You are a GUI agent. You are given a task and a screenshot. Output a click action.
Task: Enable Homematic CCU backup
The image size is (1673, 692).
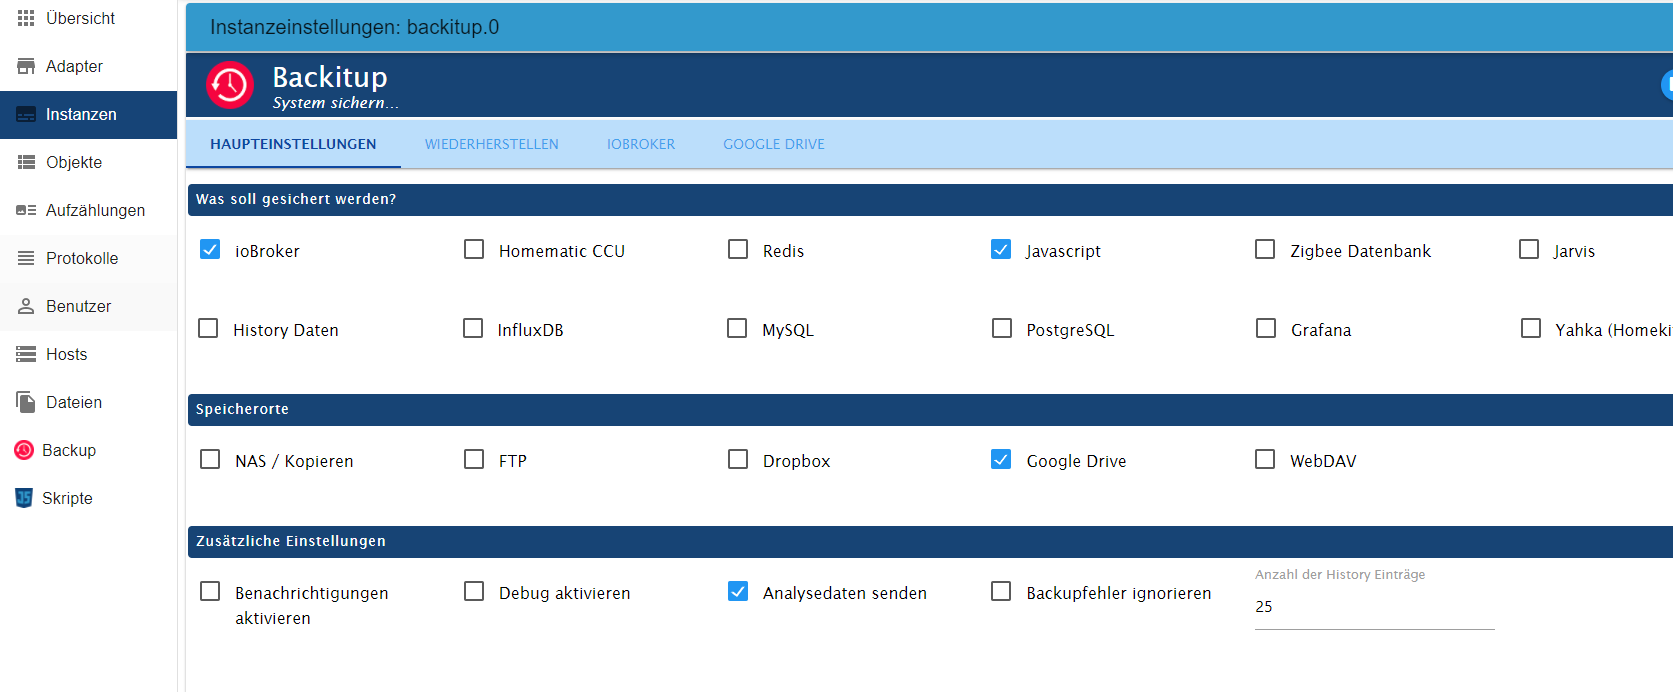pyautogui.click(x=474, y=249)
